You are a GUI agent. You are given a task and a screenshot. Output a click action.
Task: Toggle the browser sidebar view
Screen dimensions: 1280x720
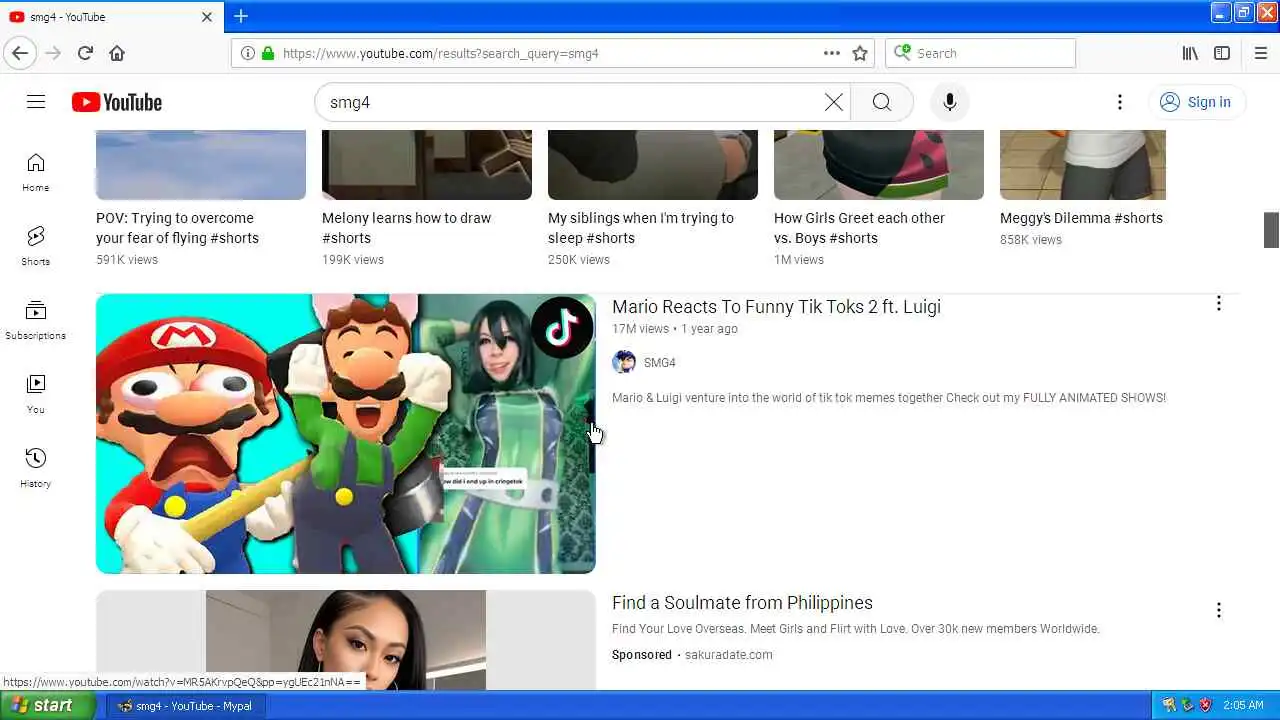1222,53
